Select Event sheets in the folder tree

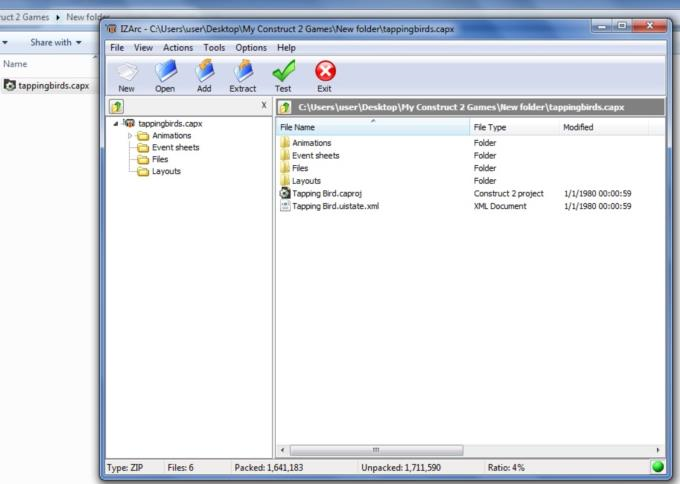[x=176, y=147]
